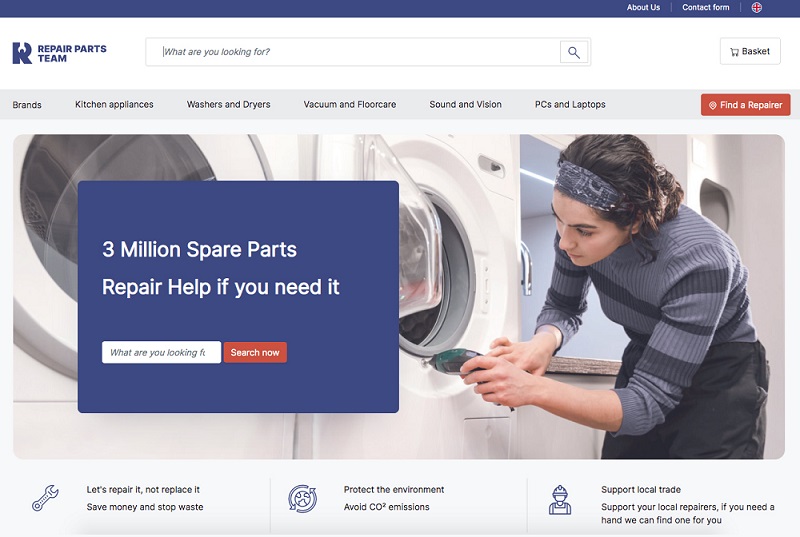Open the Washers and Dryers menu
Image resolution: width=800 pixels, height=537 pixels.
point(229,105)
